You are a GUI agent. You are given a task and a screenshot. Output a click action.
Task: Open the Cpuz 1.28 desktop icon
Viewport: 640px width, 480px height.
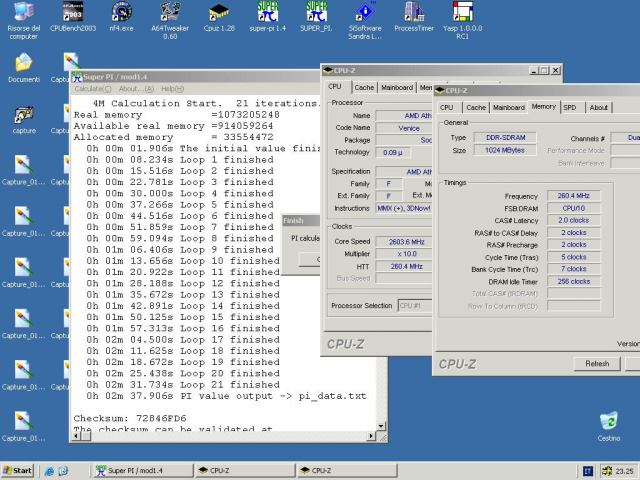click(219, 17)
